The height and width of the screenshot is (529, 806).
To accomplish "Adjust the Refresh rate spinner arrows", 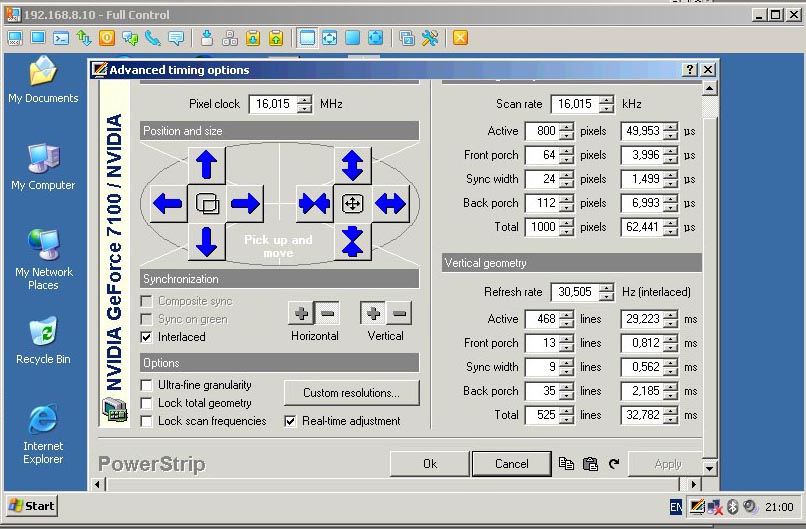I will tap(607, 292).
